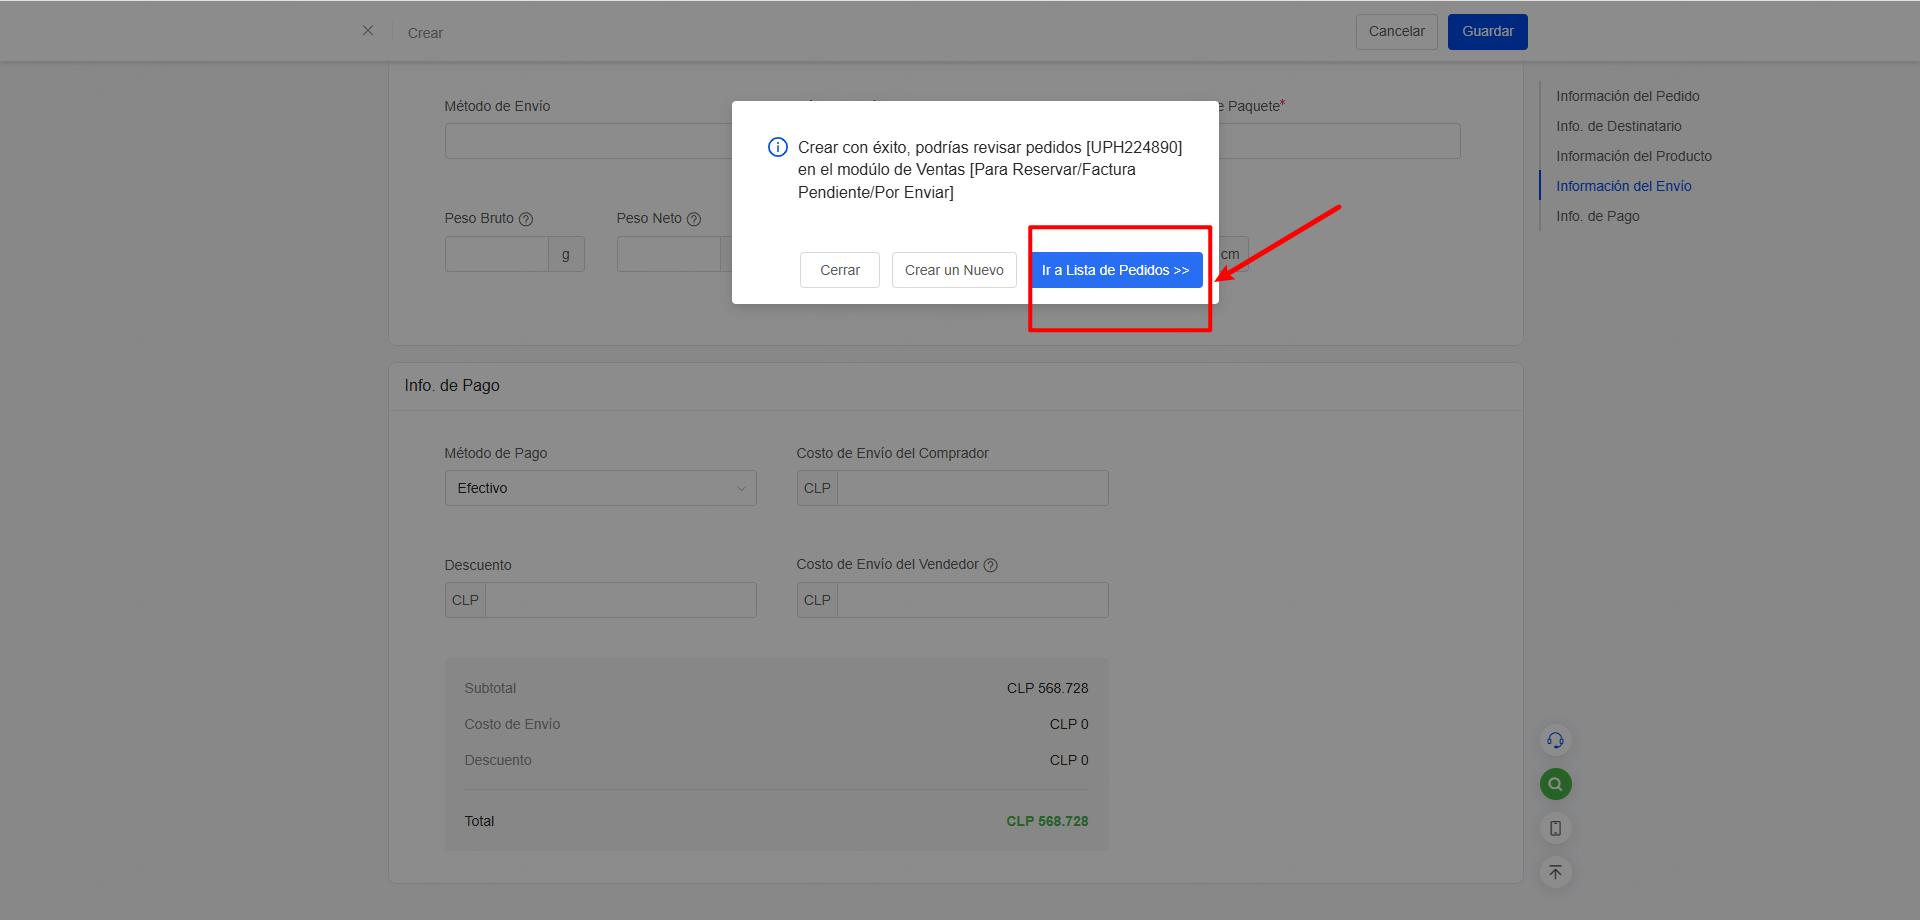Click Costo de Envío del Vendedor help icon
1920x920 pixels.
pos(991,565)
